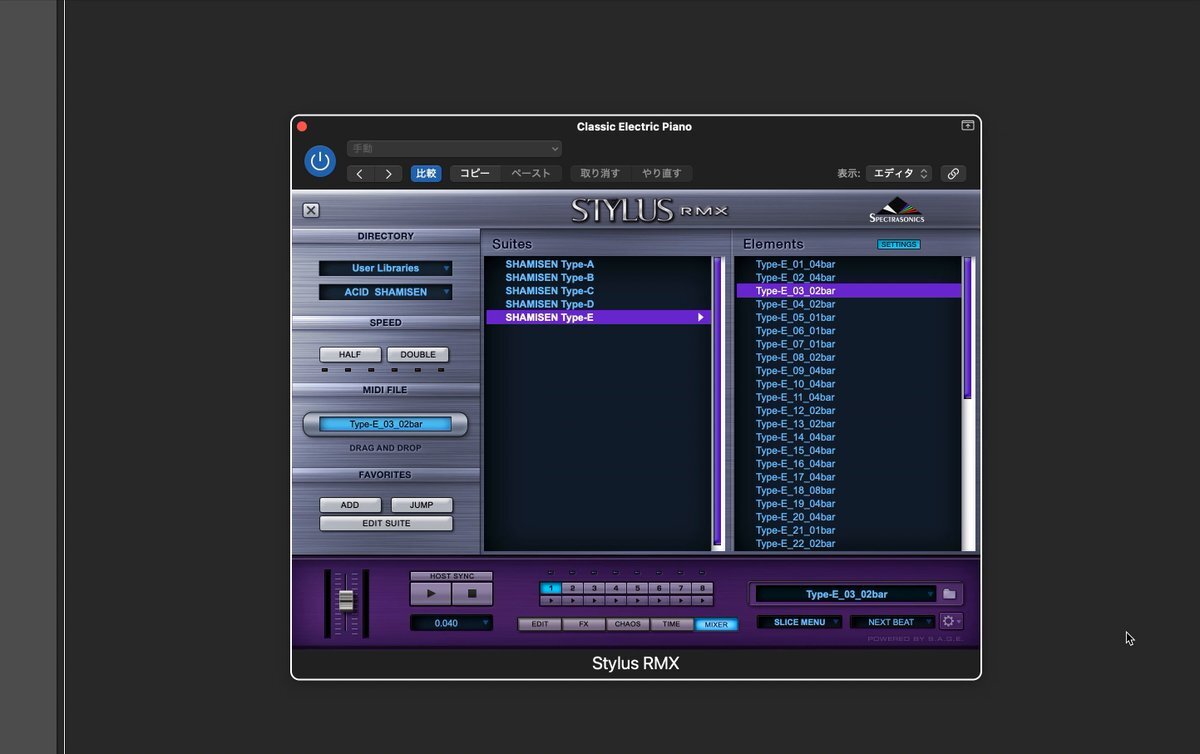Select part 1
This screenshot has width=1200, height=754.
550,589
